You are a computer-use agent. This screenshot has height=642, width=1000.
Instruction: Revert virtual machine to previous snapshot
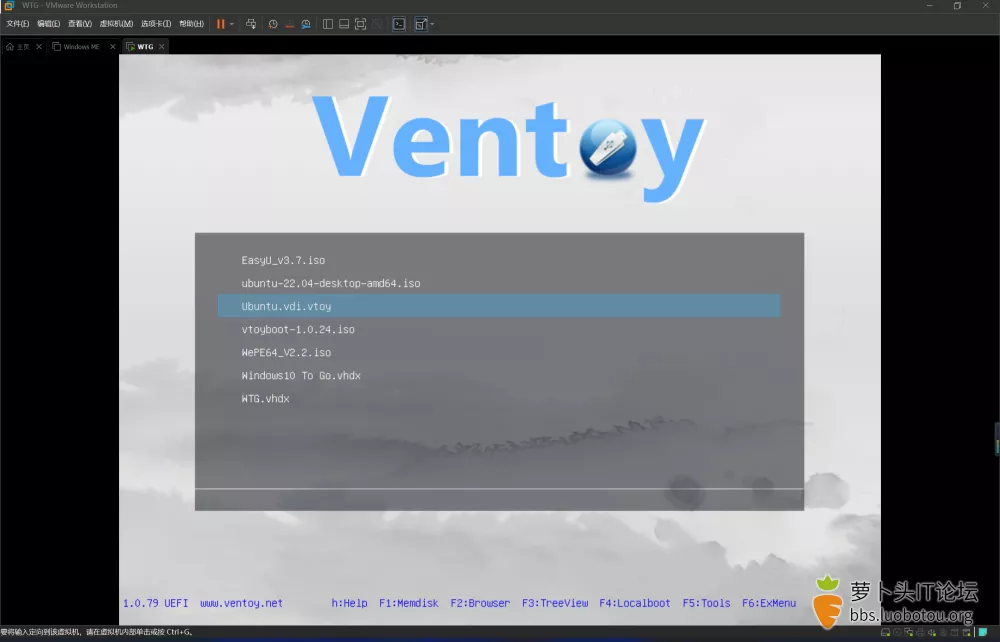tap(290, 24)
